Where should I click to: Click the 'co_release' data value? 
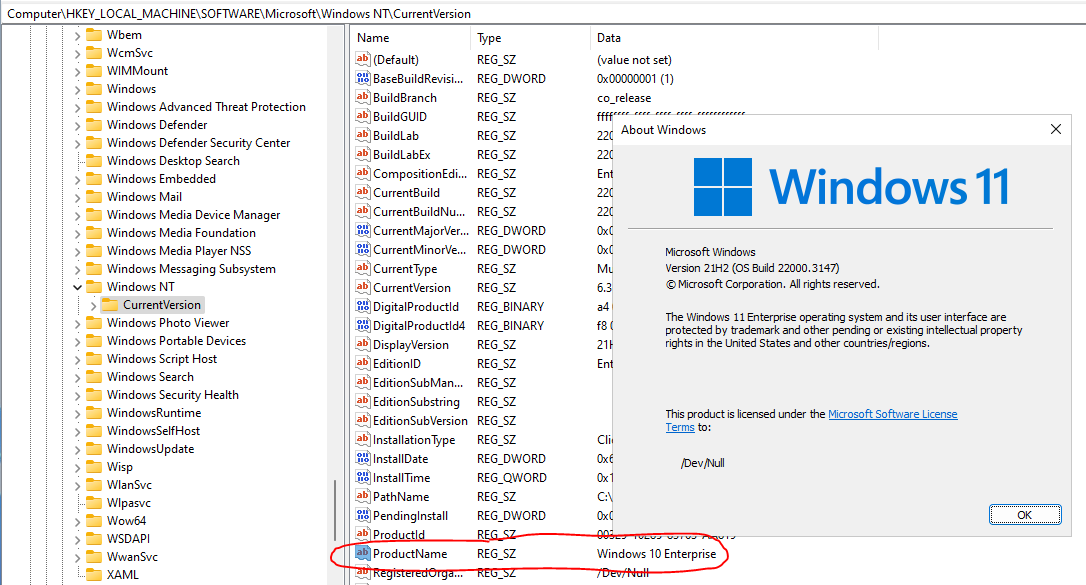624,98
